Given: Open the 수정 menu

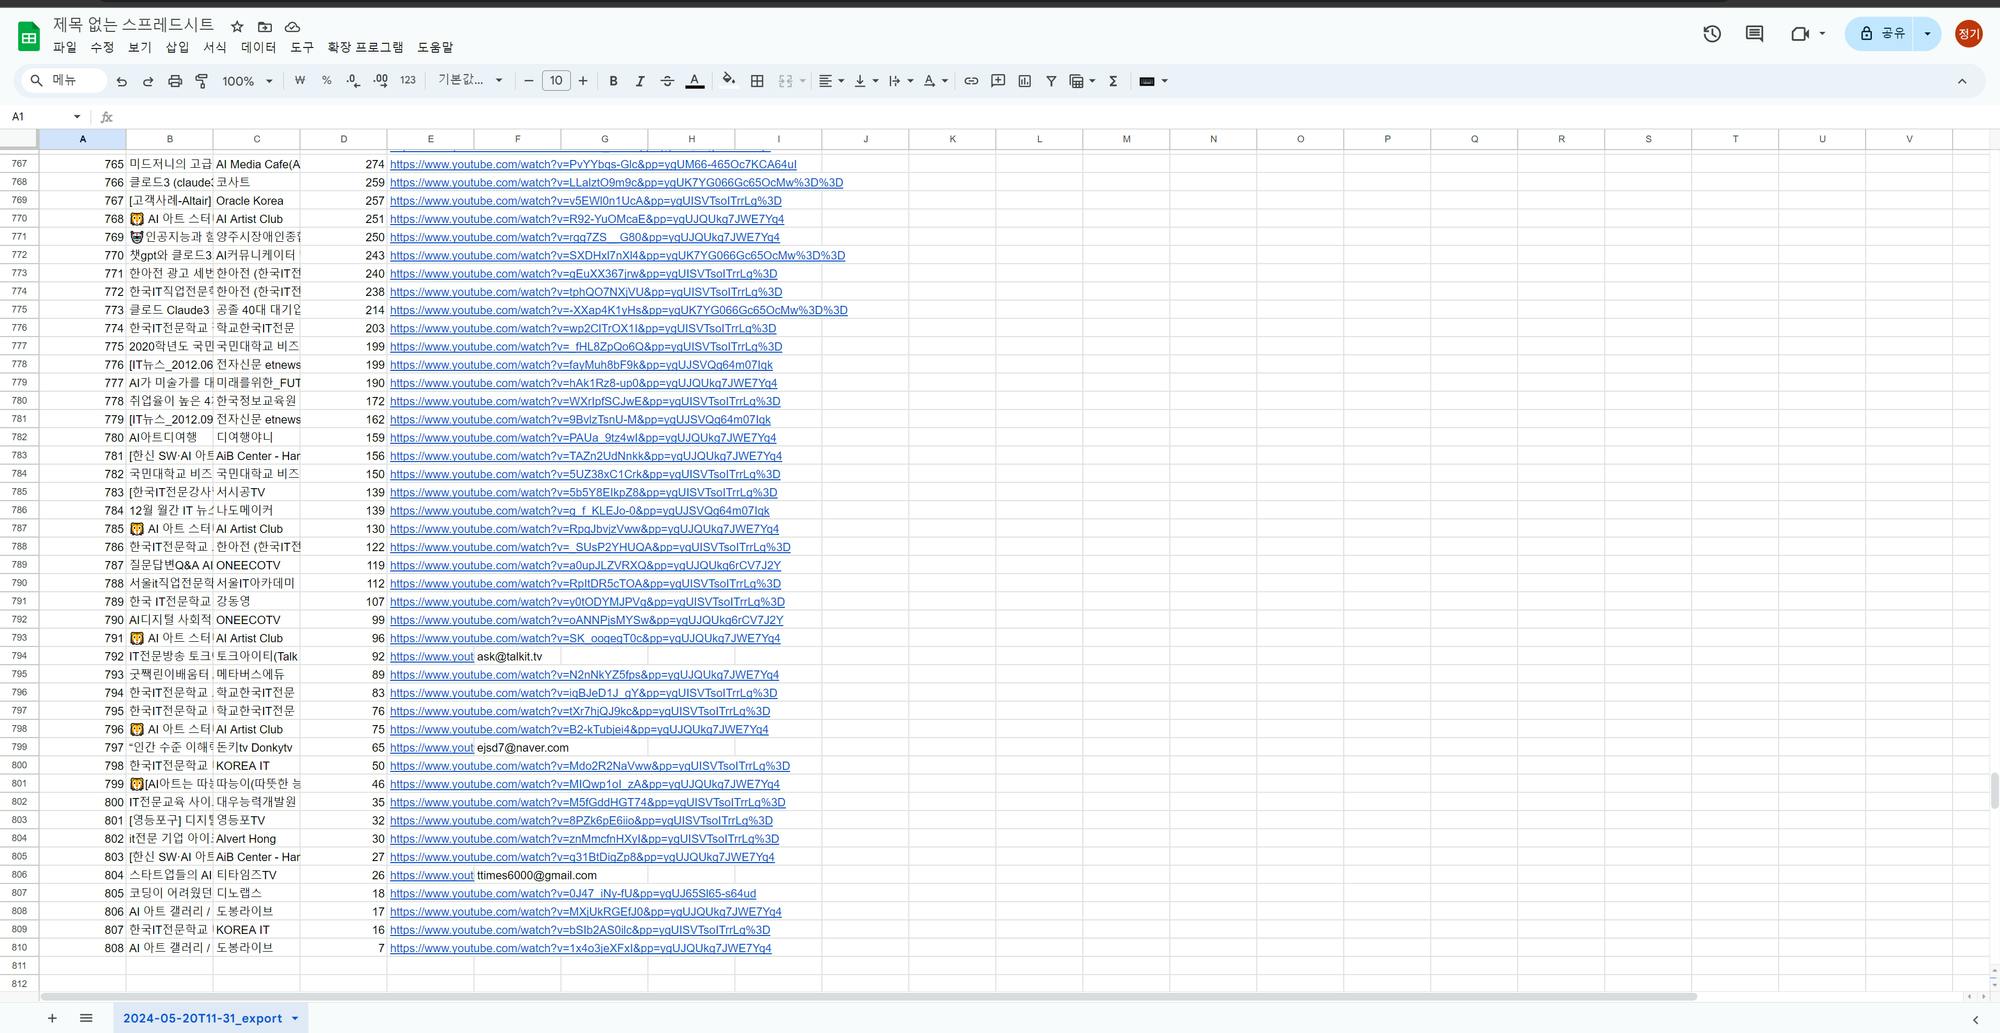Looking at the screenshot, I should (102, 47).
